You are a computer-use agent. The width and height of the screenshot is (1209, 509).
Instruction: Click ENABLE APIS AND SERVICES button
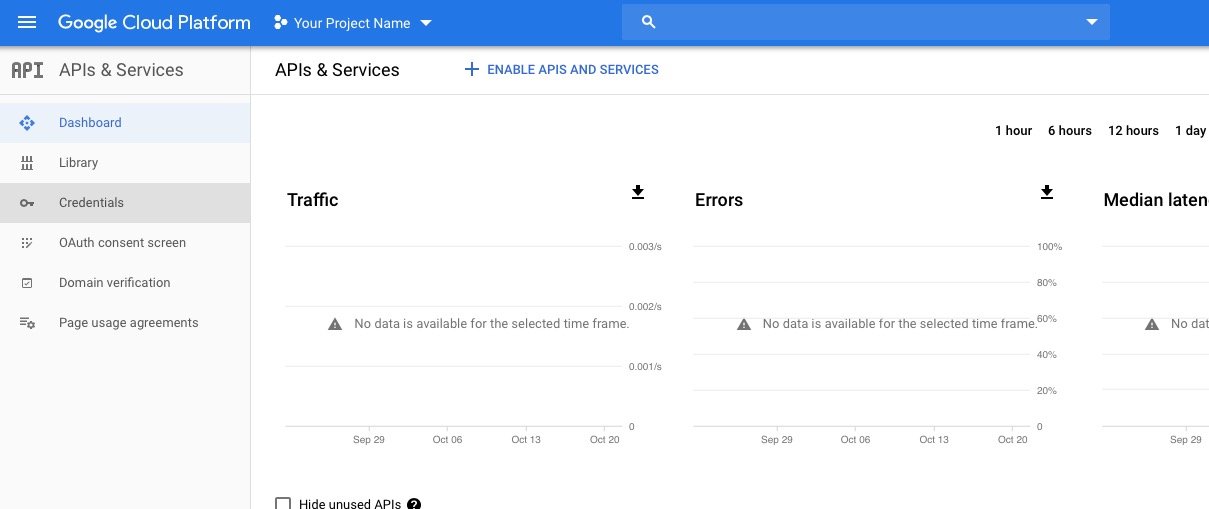561,70
